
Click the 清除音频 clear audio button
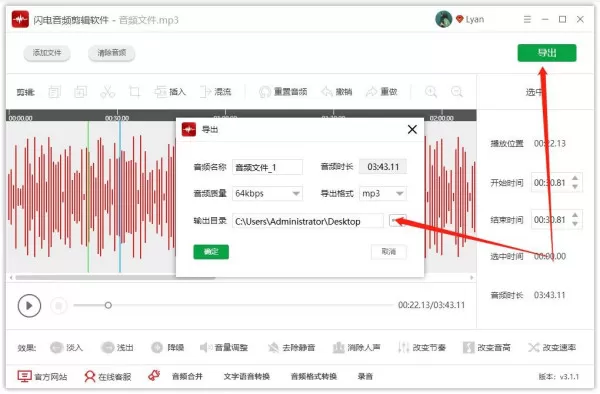point(111,53)
